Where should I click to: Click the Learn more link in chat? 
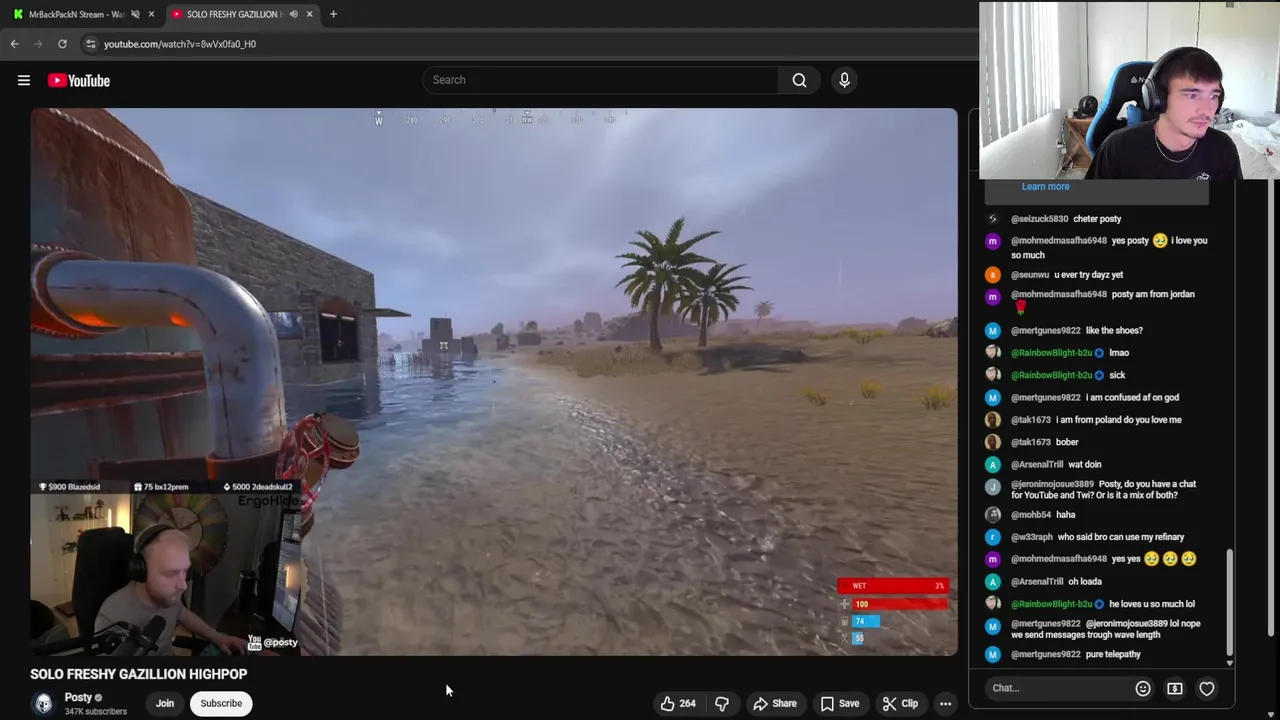click(1045, 186)
